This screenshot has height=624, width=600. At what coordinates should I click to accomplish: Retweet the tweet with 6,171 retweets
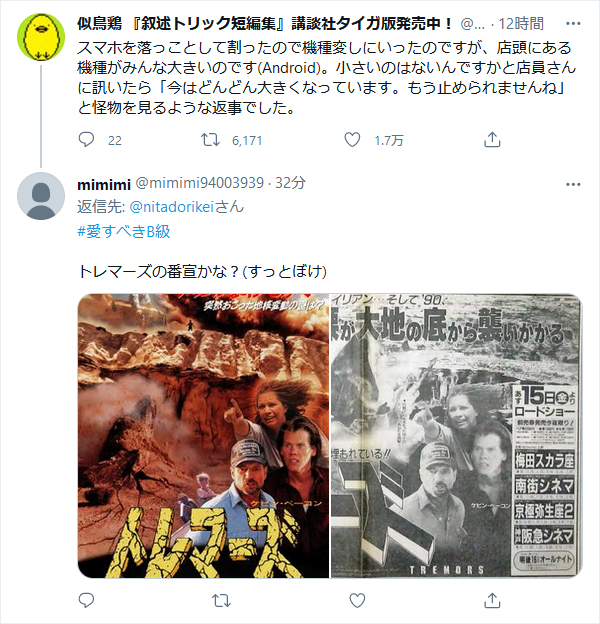coord(210,140)
